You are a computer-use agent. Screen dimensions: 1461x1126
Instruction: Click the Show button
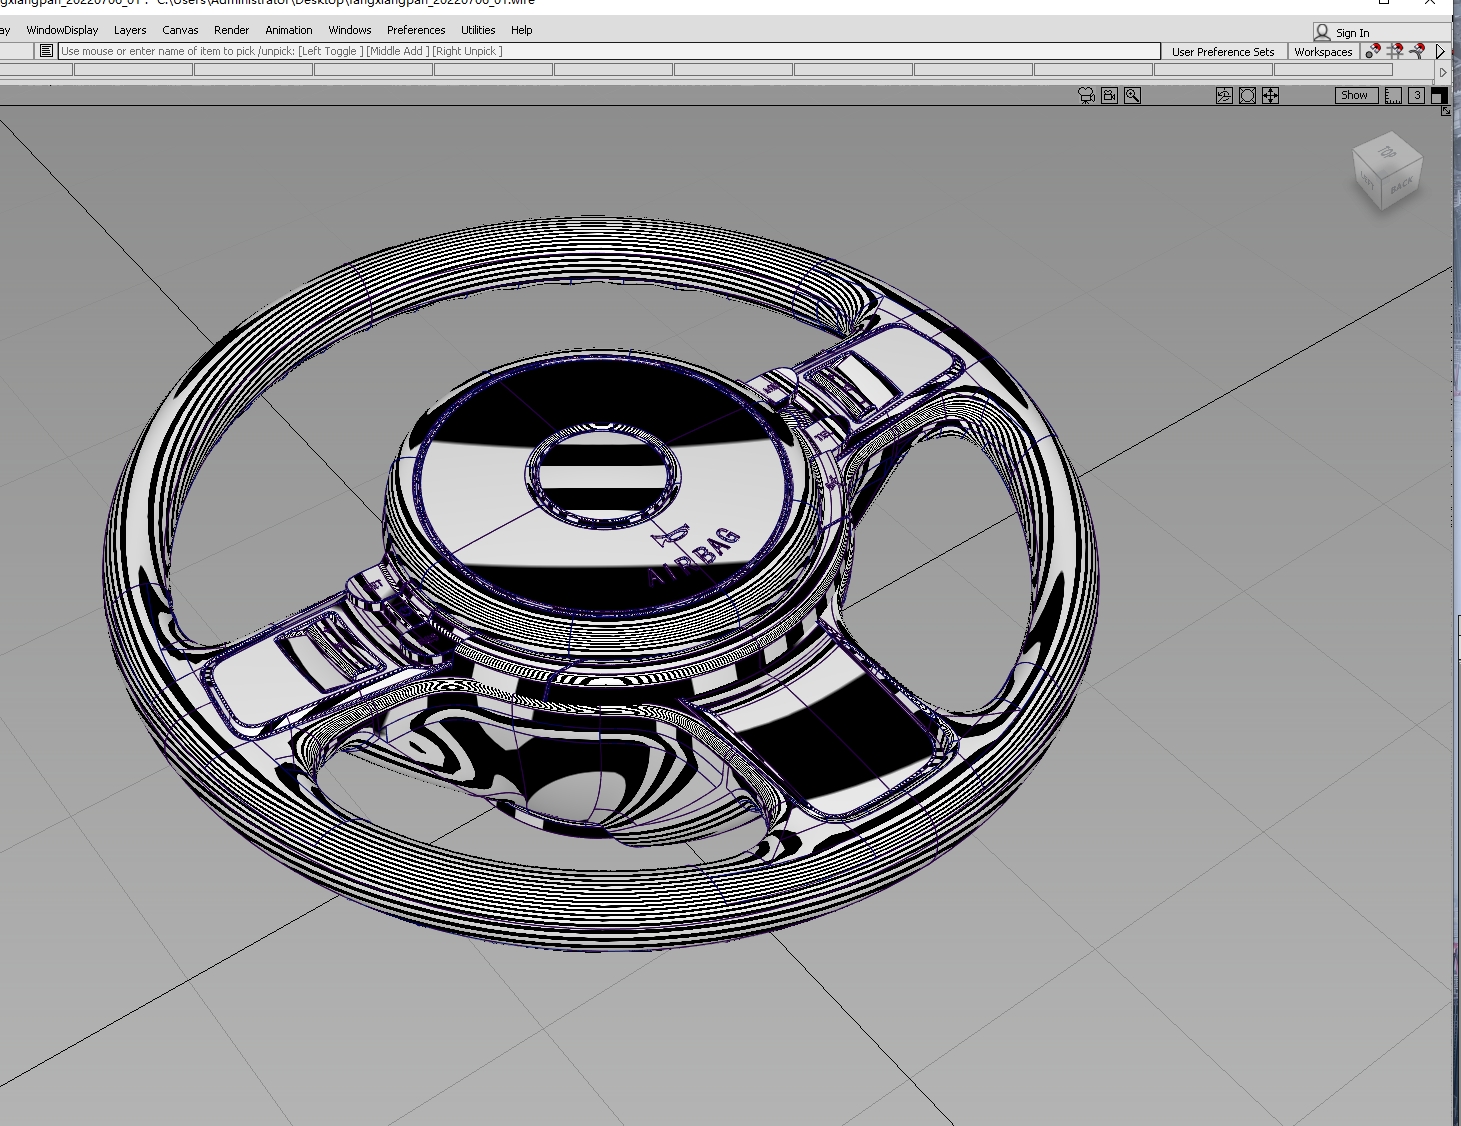(1355, 95)
